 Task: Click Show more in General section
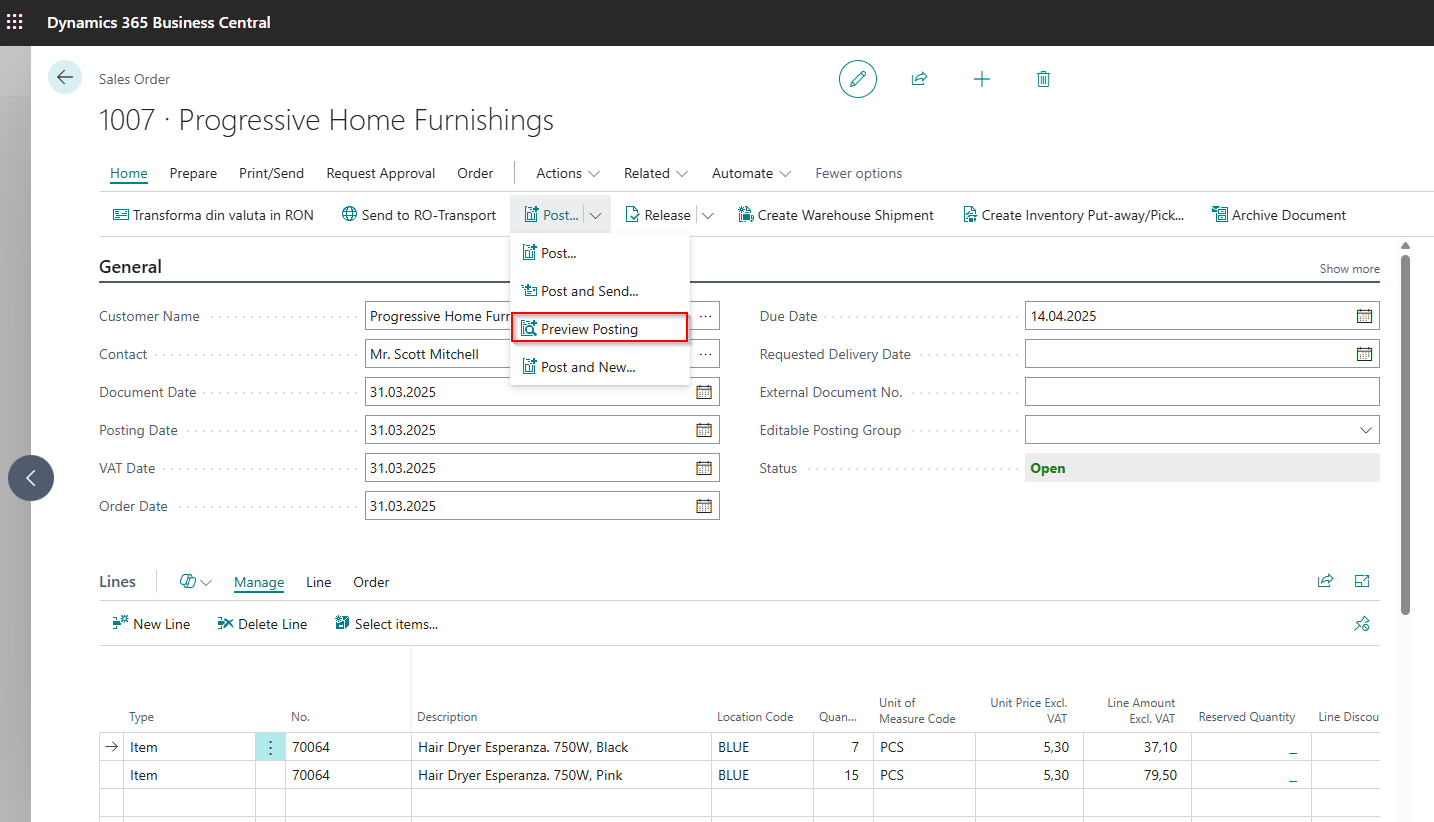(x=1349, y=269)
